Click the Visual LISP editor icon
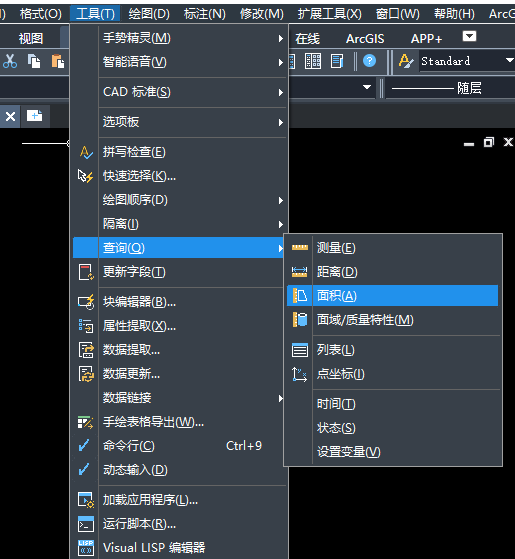Viewport: 515px width, 559px height. pos(86,548)
